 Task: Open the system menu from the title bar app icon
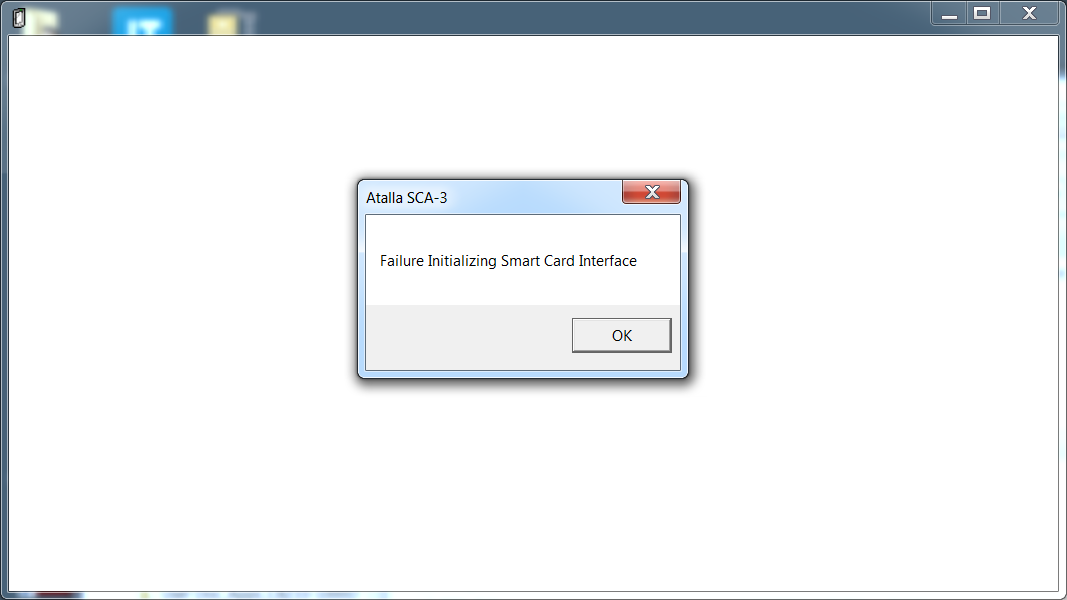click(18, 18)
